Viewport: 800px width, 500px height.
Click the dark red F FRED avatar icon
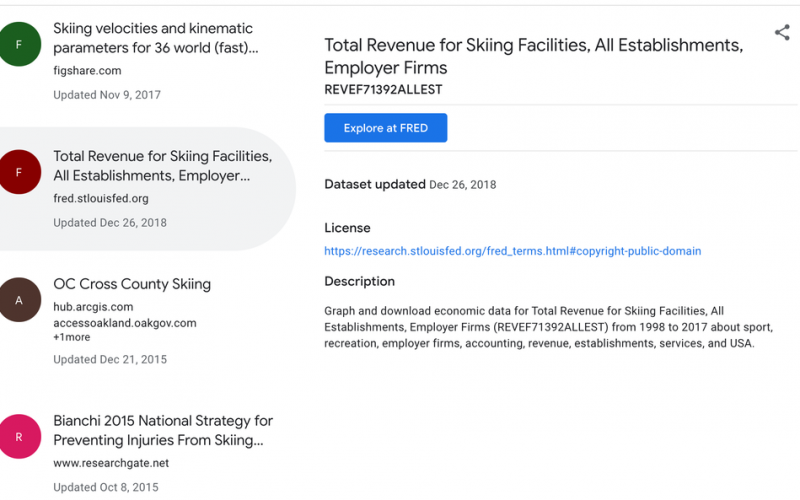coord(19,172)
